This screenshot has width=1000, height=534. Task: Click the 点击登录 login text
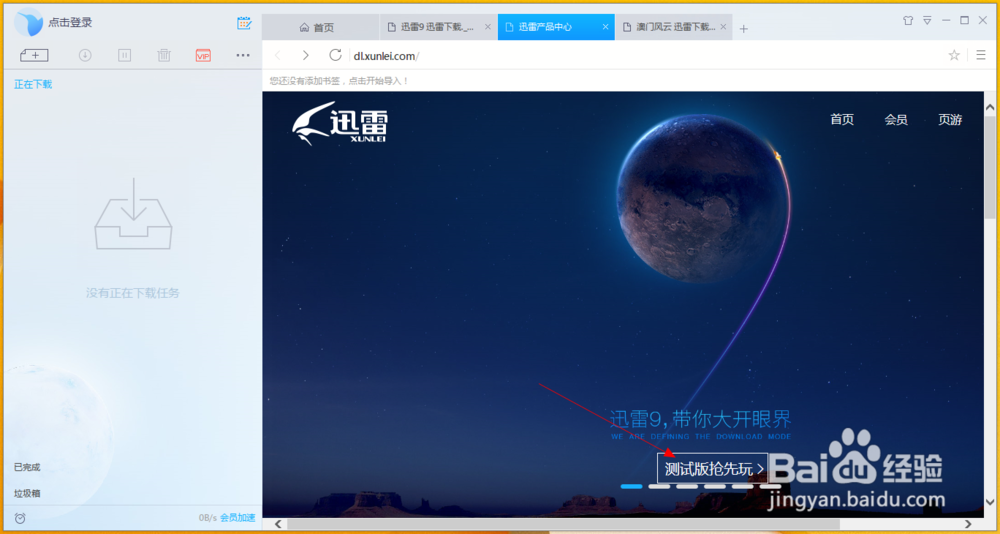tap(70, 22)
